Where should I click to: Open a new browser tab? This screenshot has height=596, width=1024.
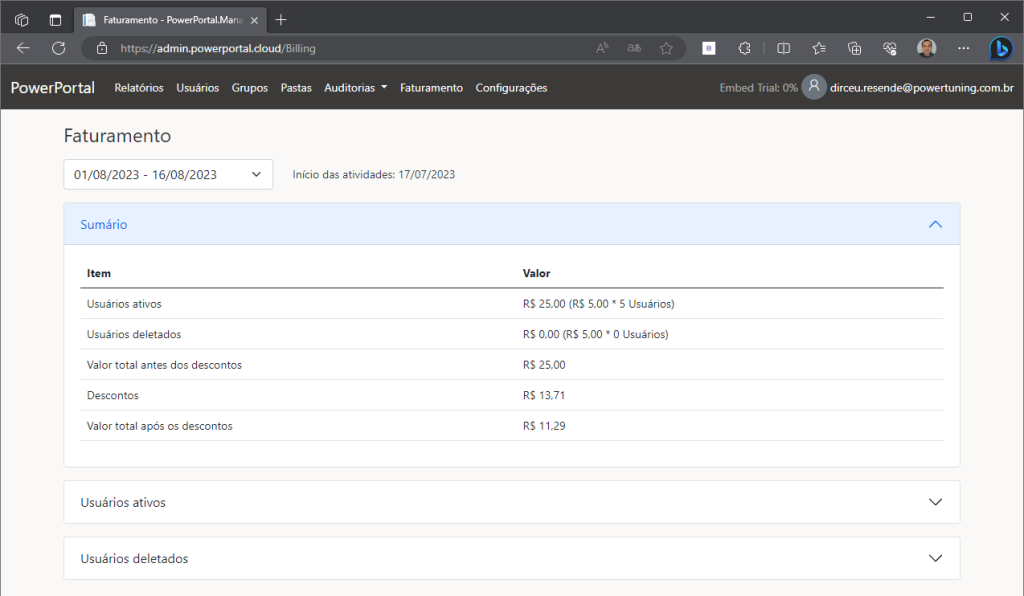(x=281, y=19)
